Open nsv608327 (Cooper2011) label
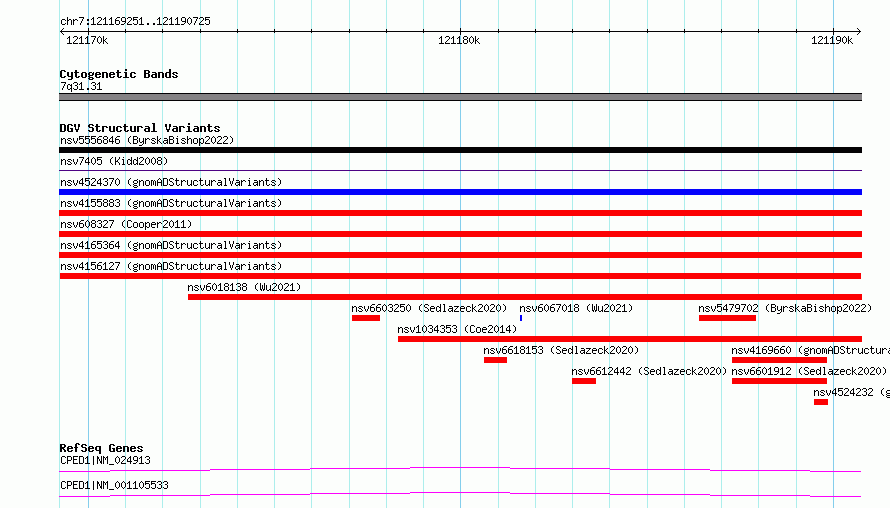 [126, 224]
